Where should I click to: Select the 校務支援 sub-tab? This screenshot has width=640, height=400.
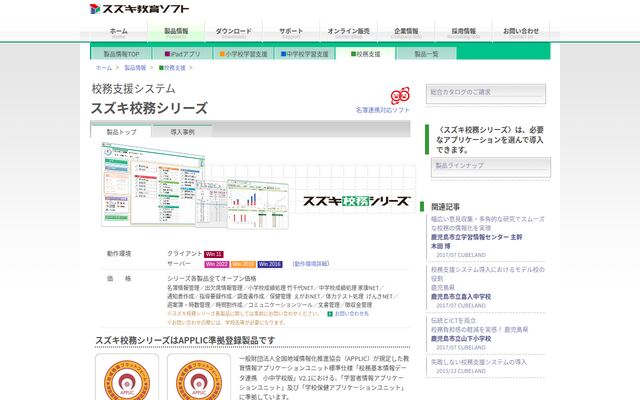(x=366, y=54)
